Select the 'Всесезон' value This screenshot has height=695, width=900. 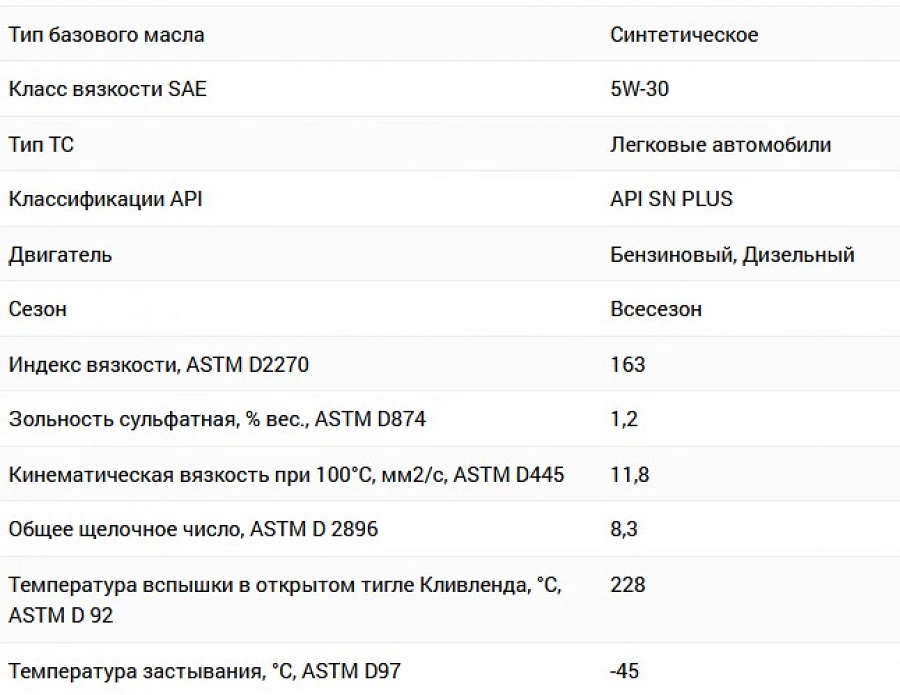(x=656, y=309)
